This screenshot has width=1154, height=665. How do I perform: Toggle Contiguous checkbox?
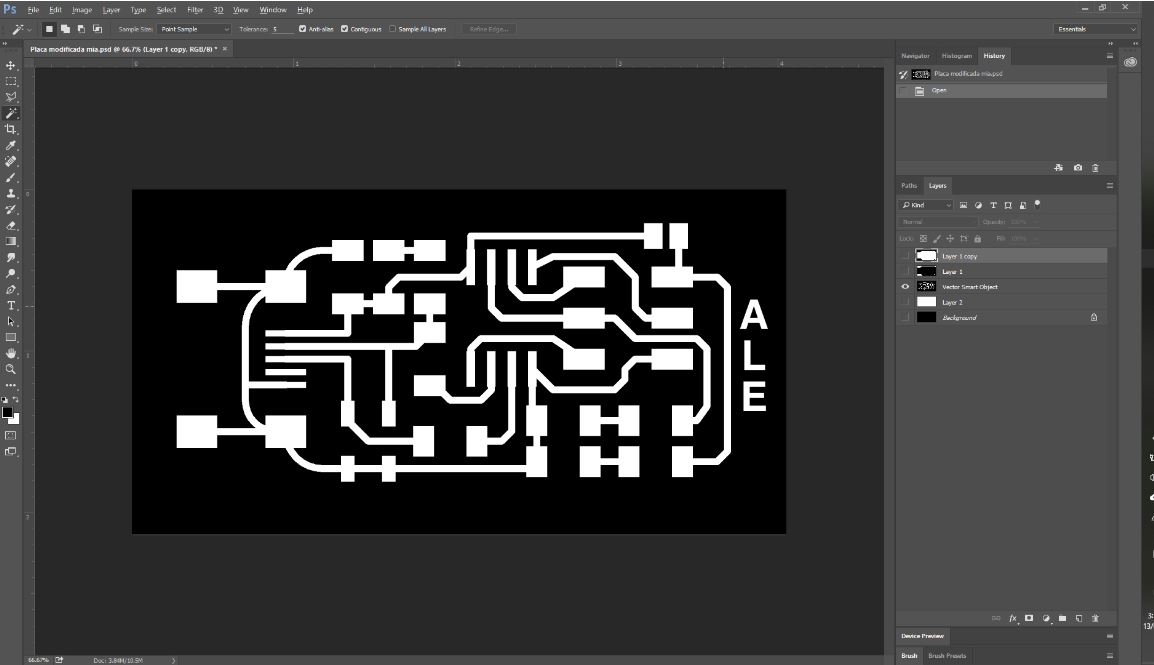pos(344,29)
